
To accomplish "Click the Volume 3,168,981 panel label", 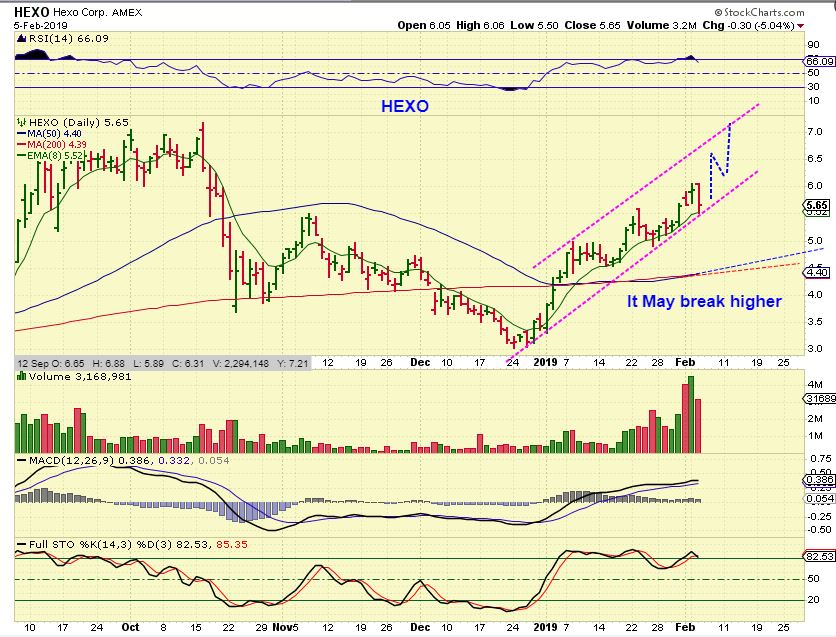I will click(x=79, y=376).
